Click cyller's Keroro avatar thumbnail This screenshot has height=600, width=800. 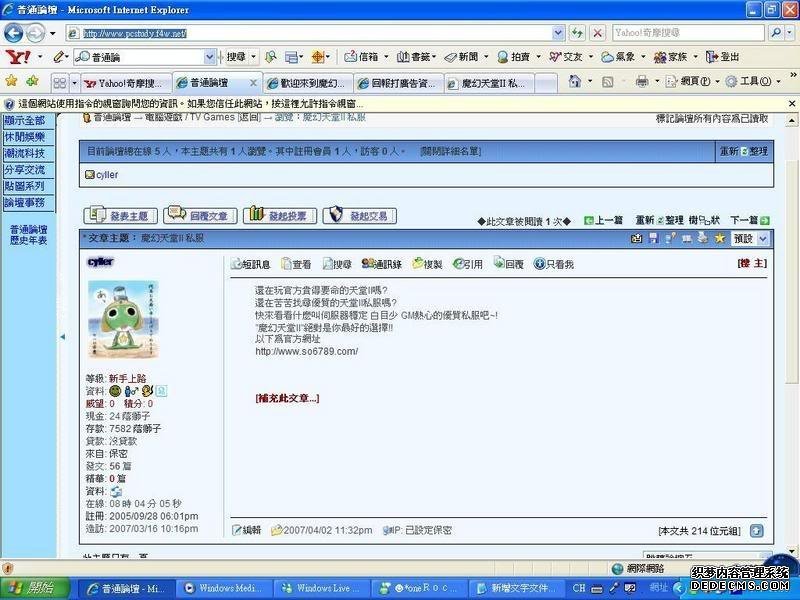point(125,320)
